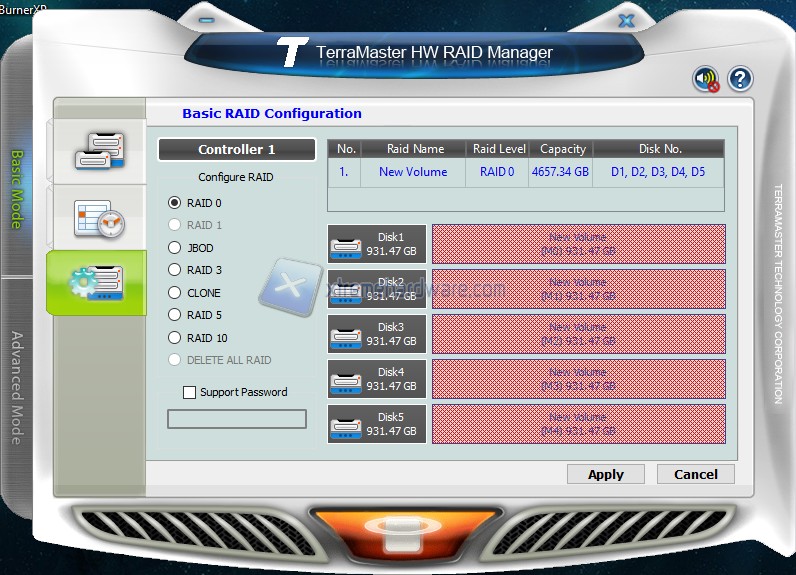Select the JBOD radio option

(x=175, y=248)
